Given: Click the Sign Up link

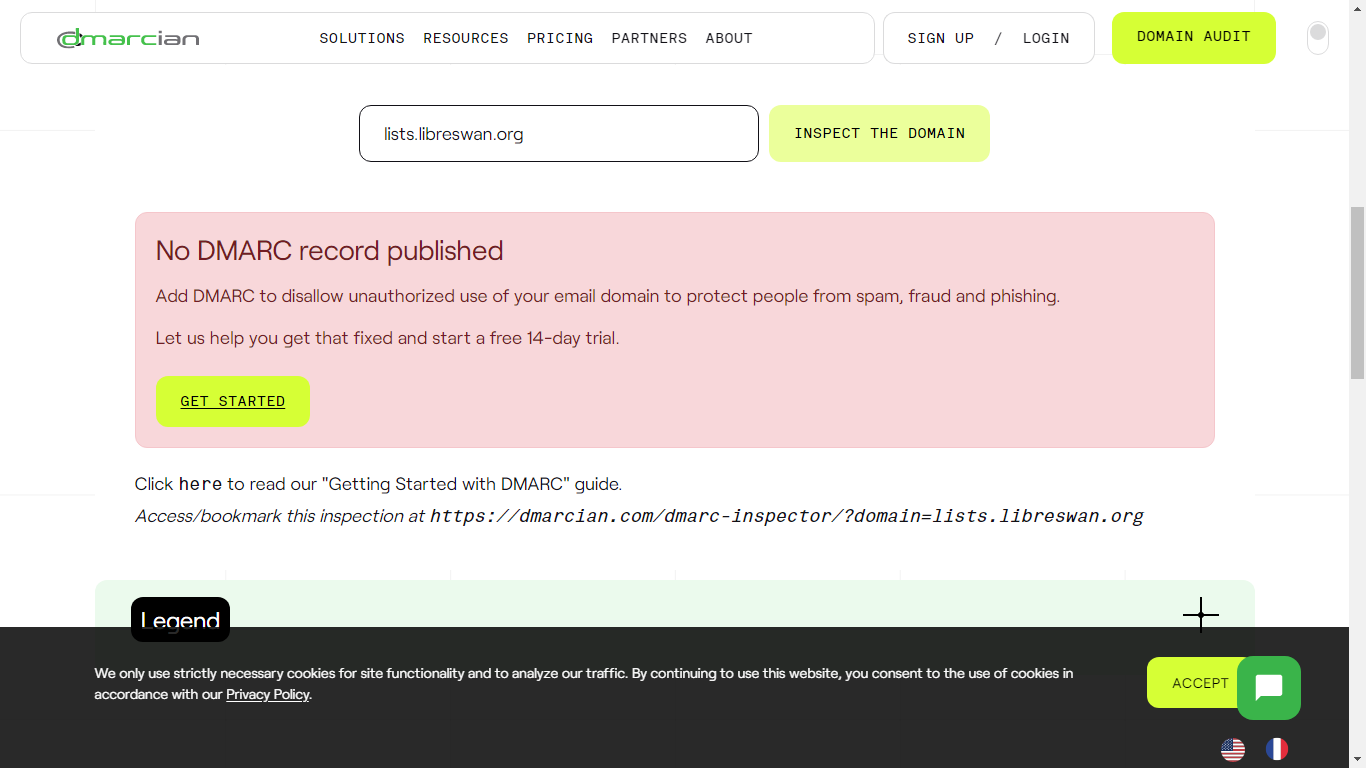Looking at the screenshot, I should pyautogui.click(x=940, y=38).
